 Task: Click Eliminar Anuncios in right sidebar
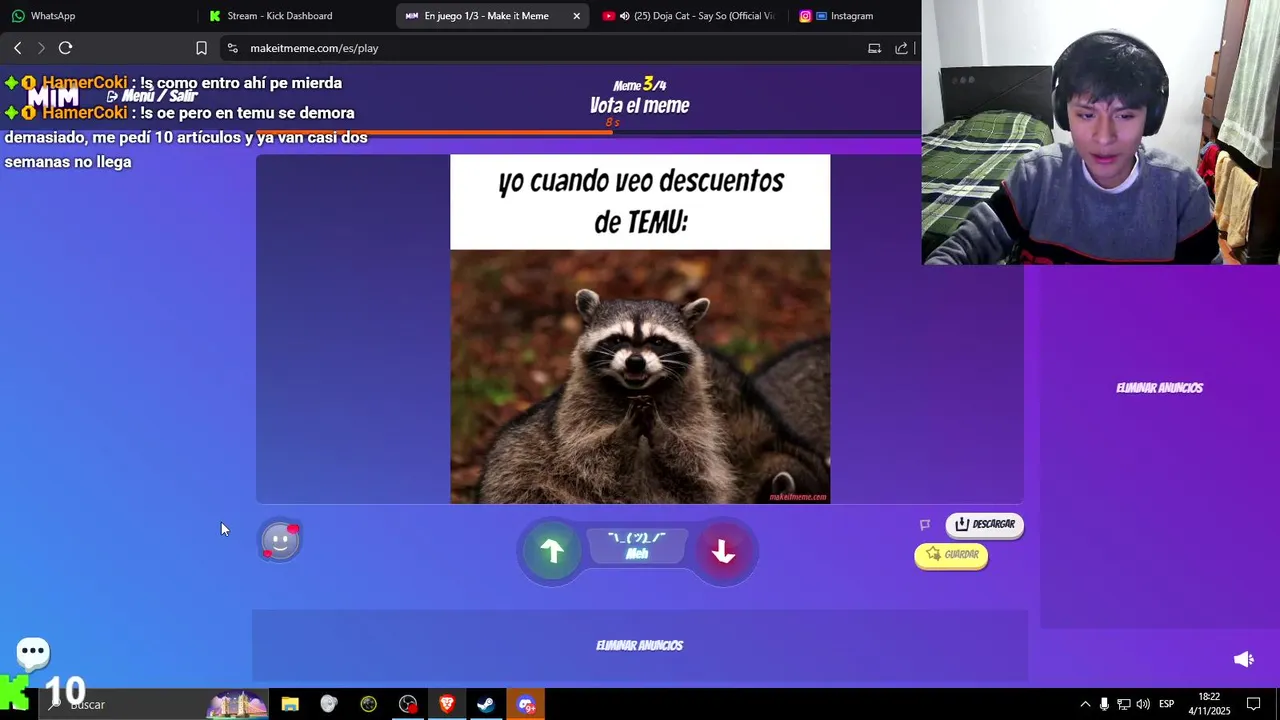(x=1159, y=388)
